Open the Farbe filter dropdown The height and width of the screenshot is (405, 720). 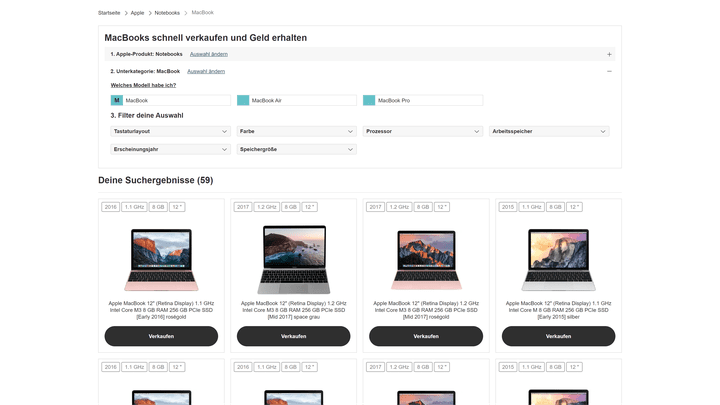297,131
